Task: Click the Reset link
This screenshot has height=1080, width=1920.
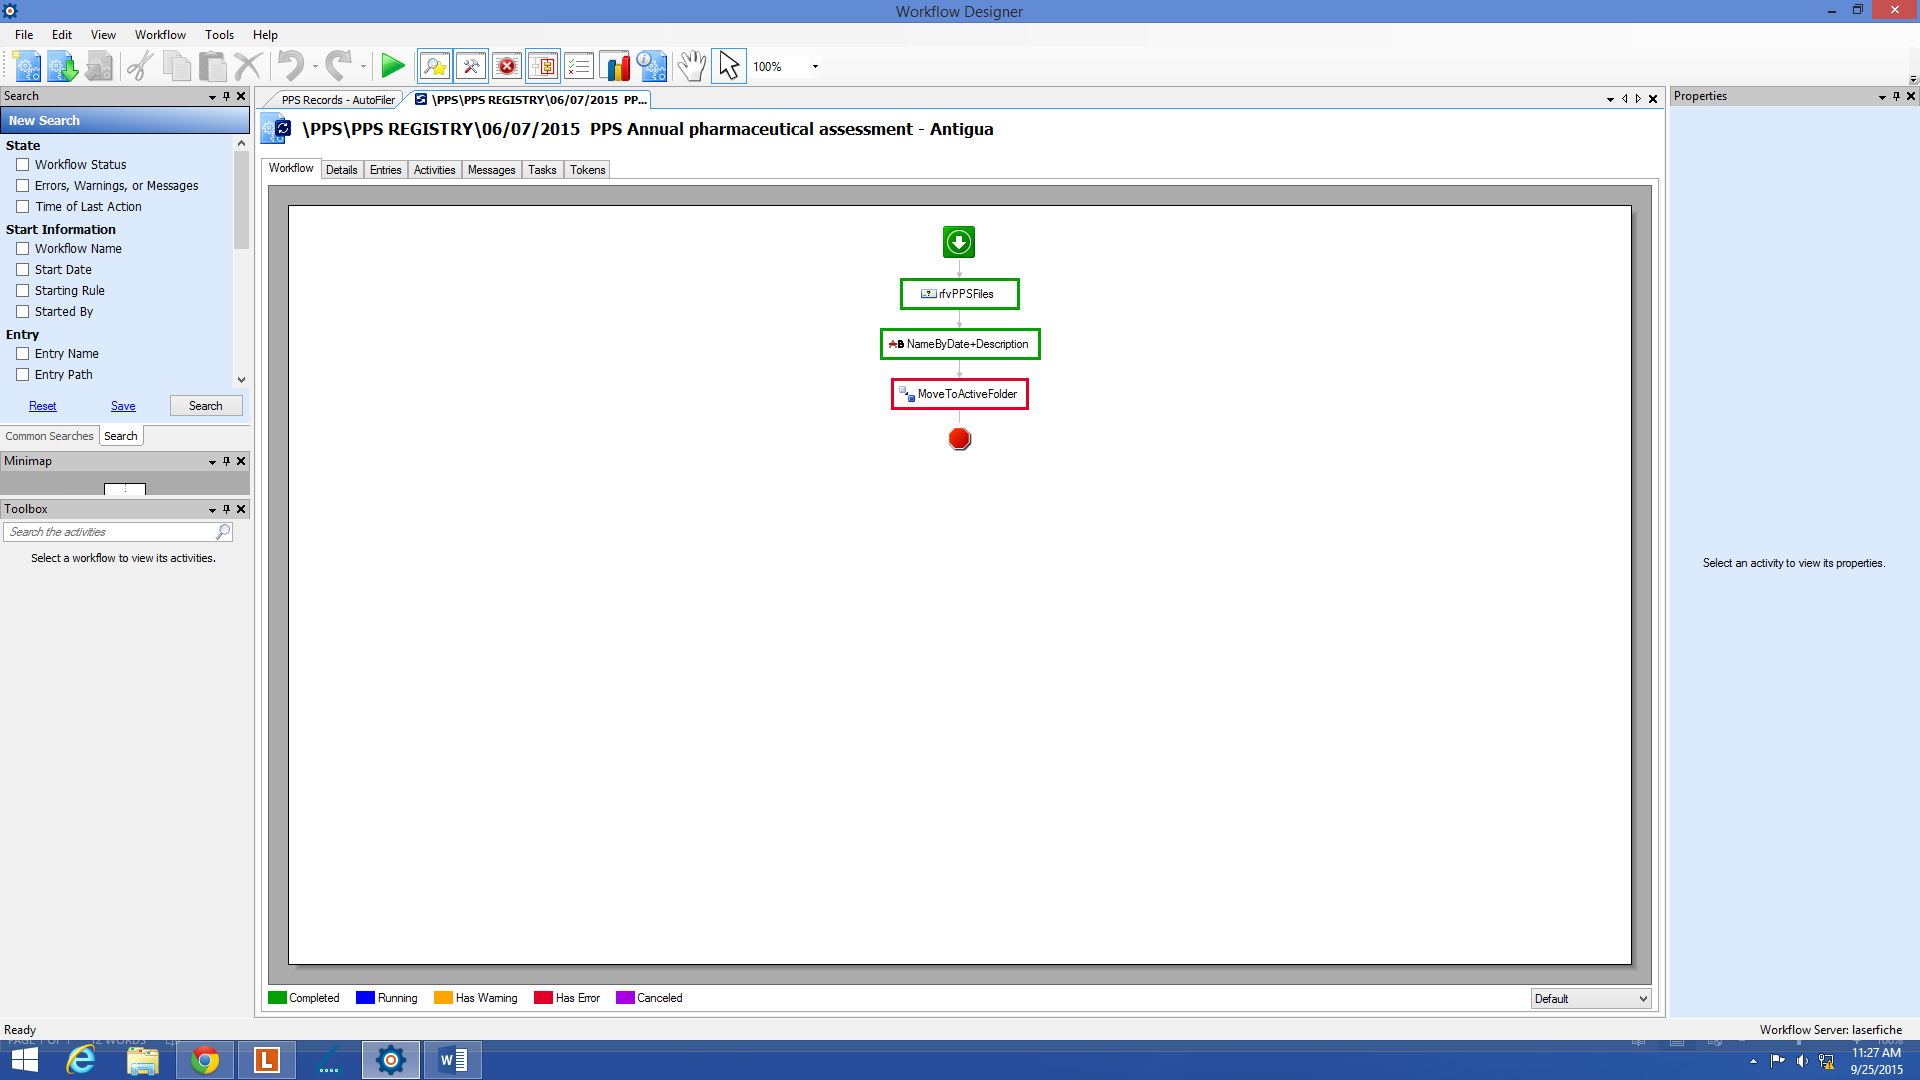Action: [42, 406]
